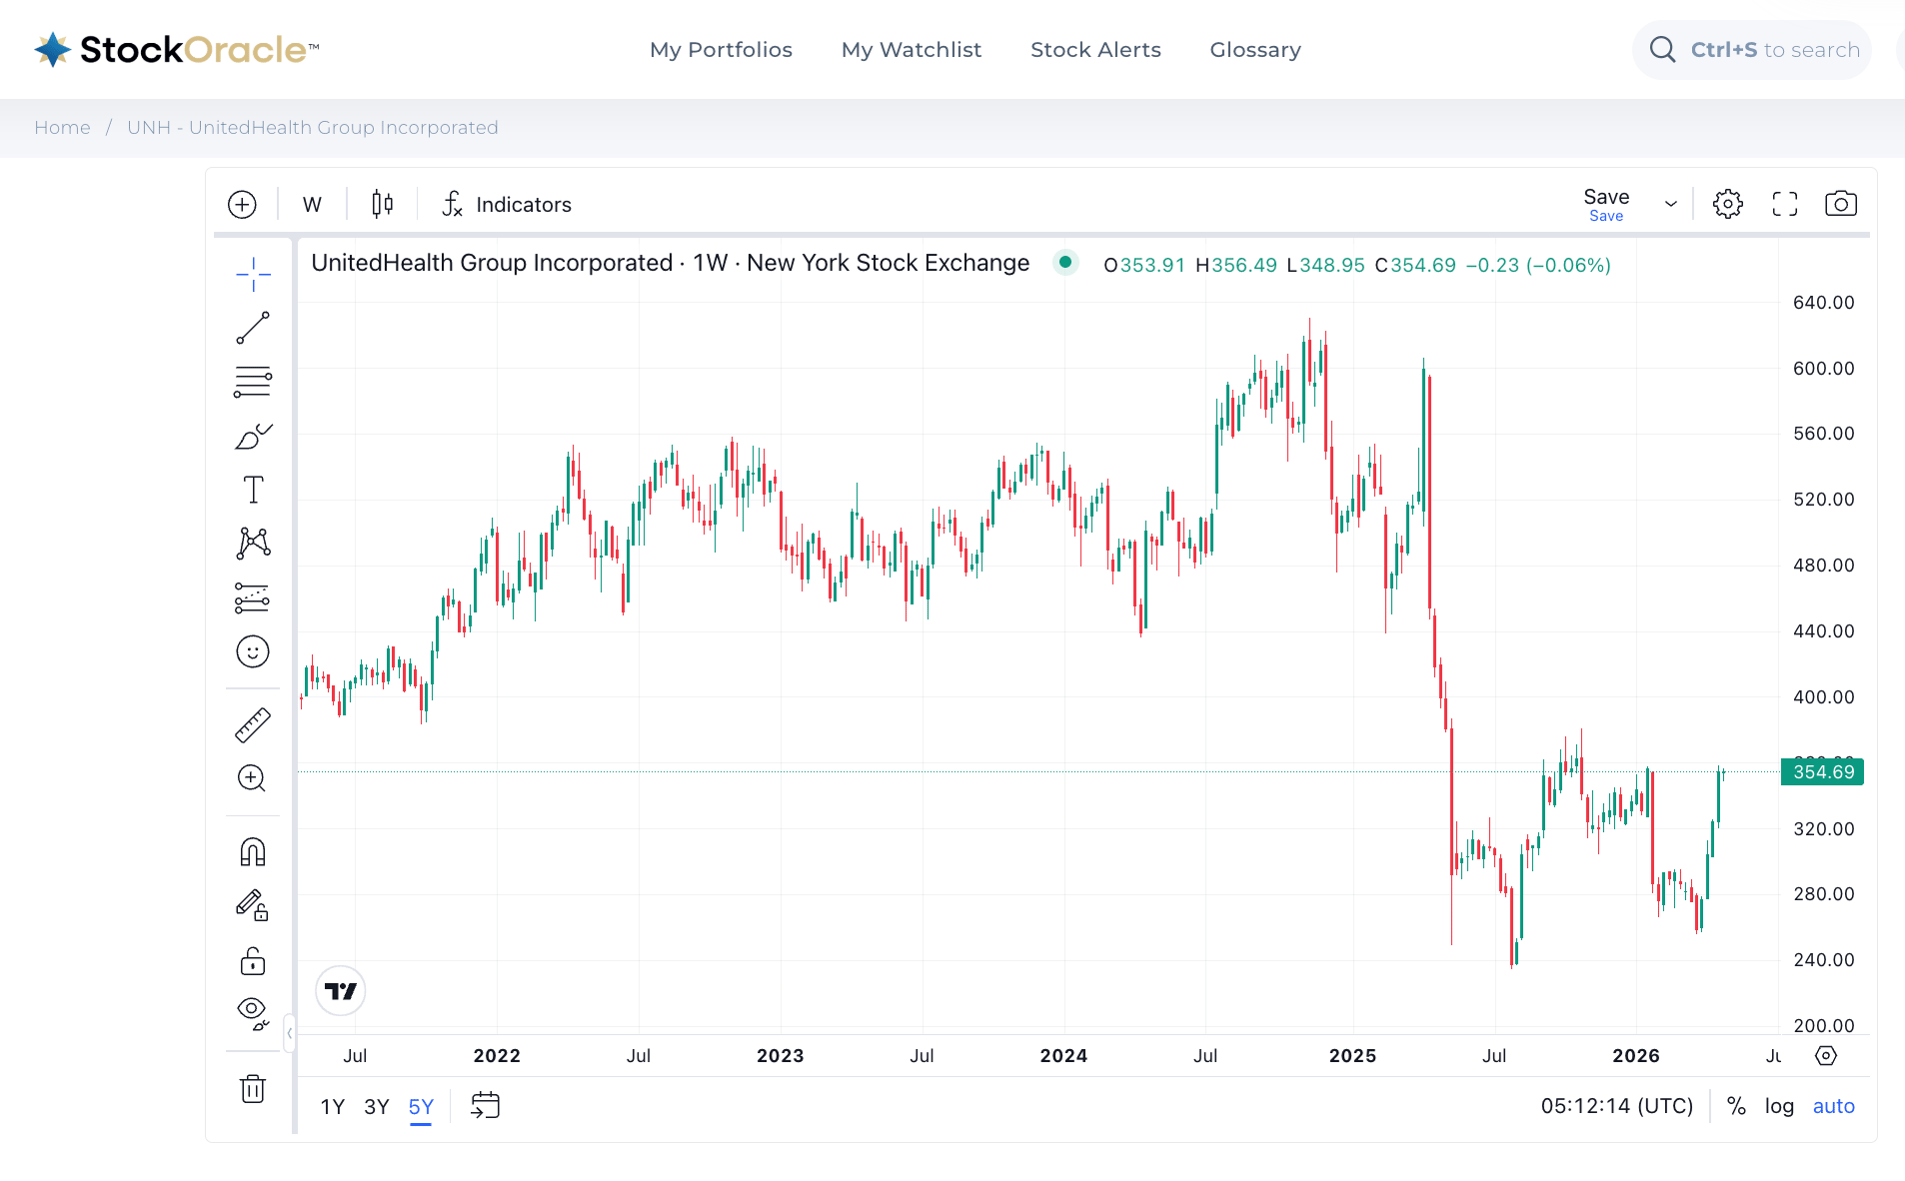Screen dimensions: 1905x1181
Task: Toggle magnet snap mode
Action: 252,852
